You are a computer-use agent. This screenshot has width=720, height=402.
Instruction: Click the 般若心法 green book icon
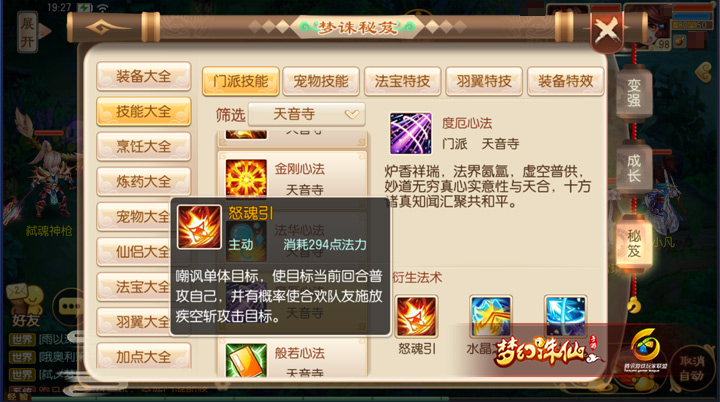pyautogui.click(x=246, y=360)
